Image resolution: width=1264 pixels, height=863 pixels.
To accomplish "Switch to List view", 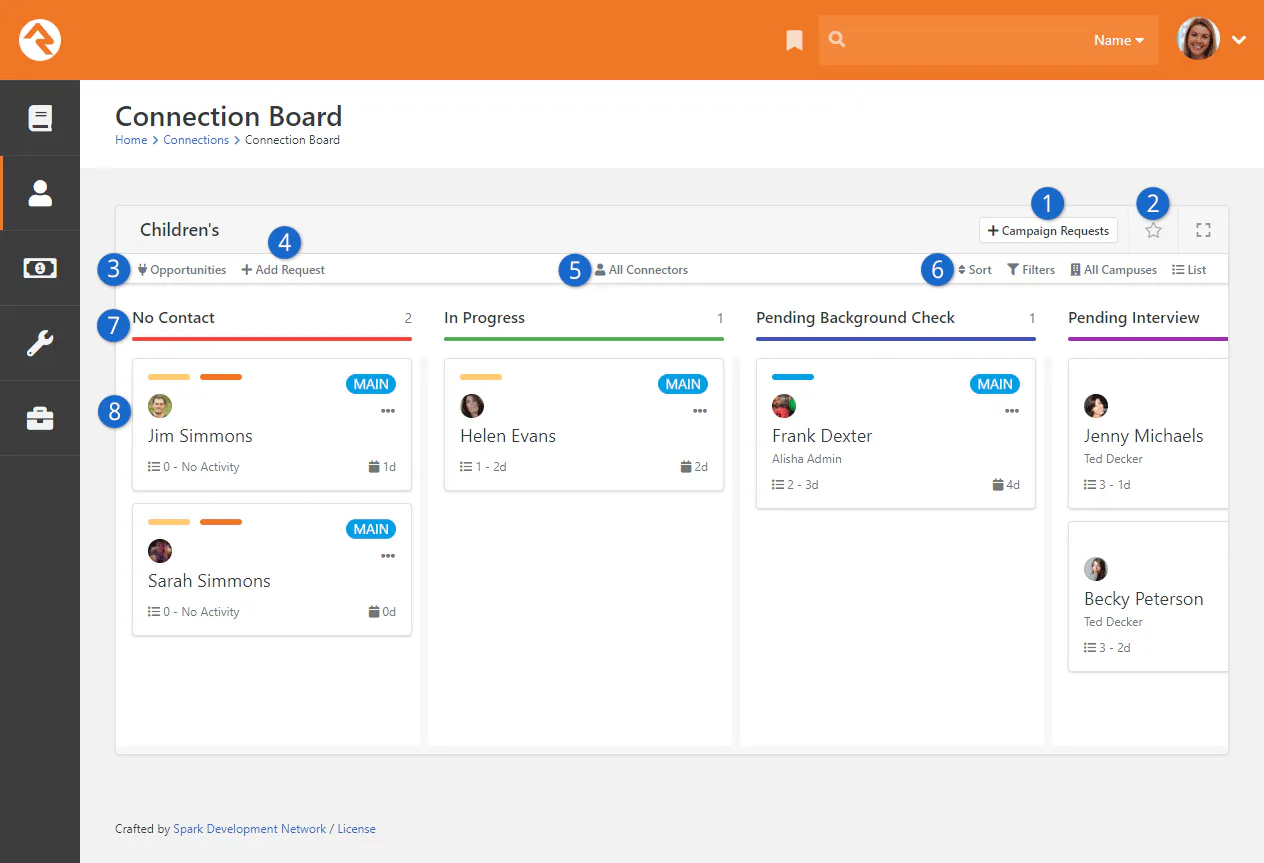I will pyautogui.click(x=1189, y=270).
